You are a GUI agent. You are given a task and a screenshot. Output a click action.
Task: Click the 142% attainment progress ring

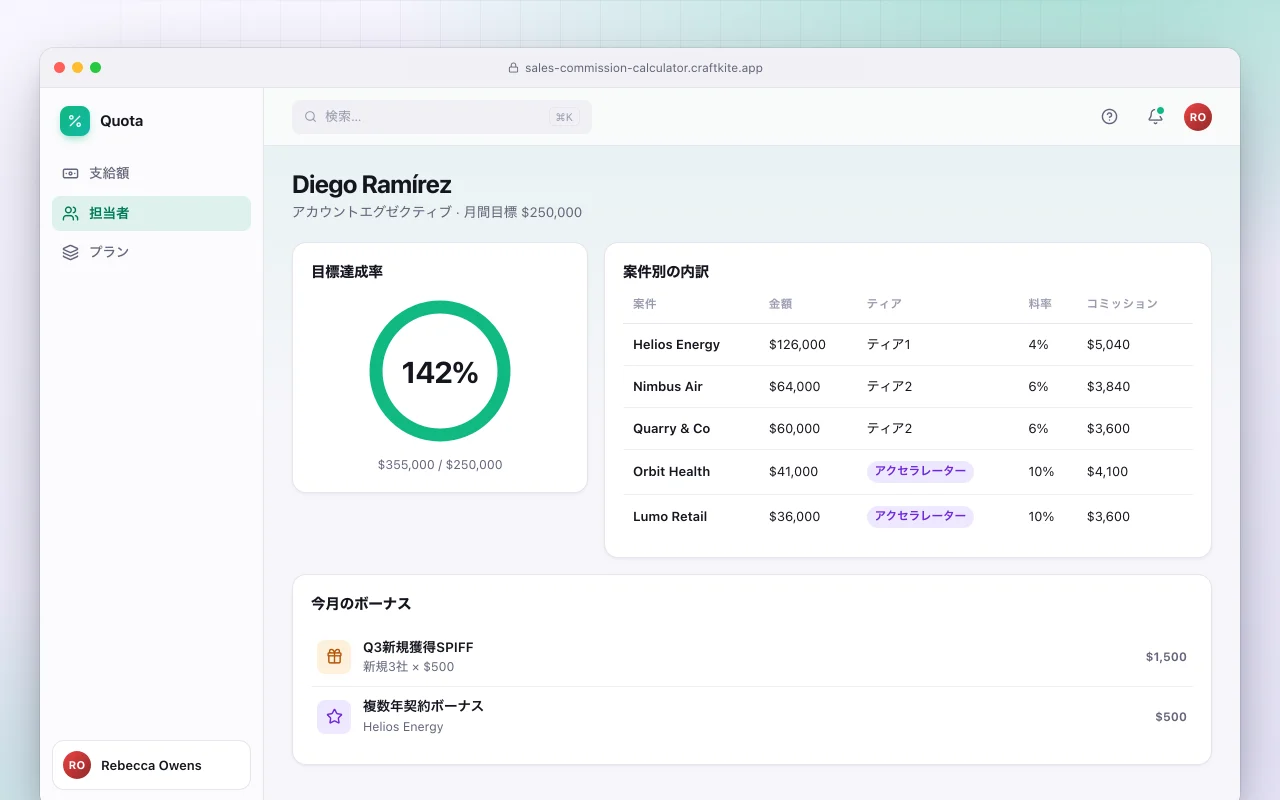[440, 372]
